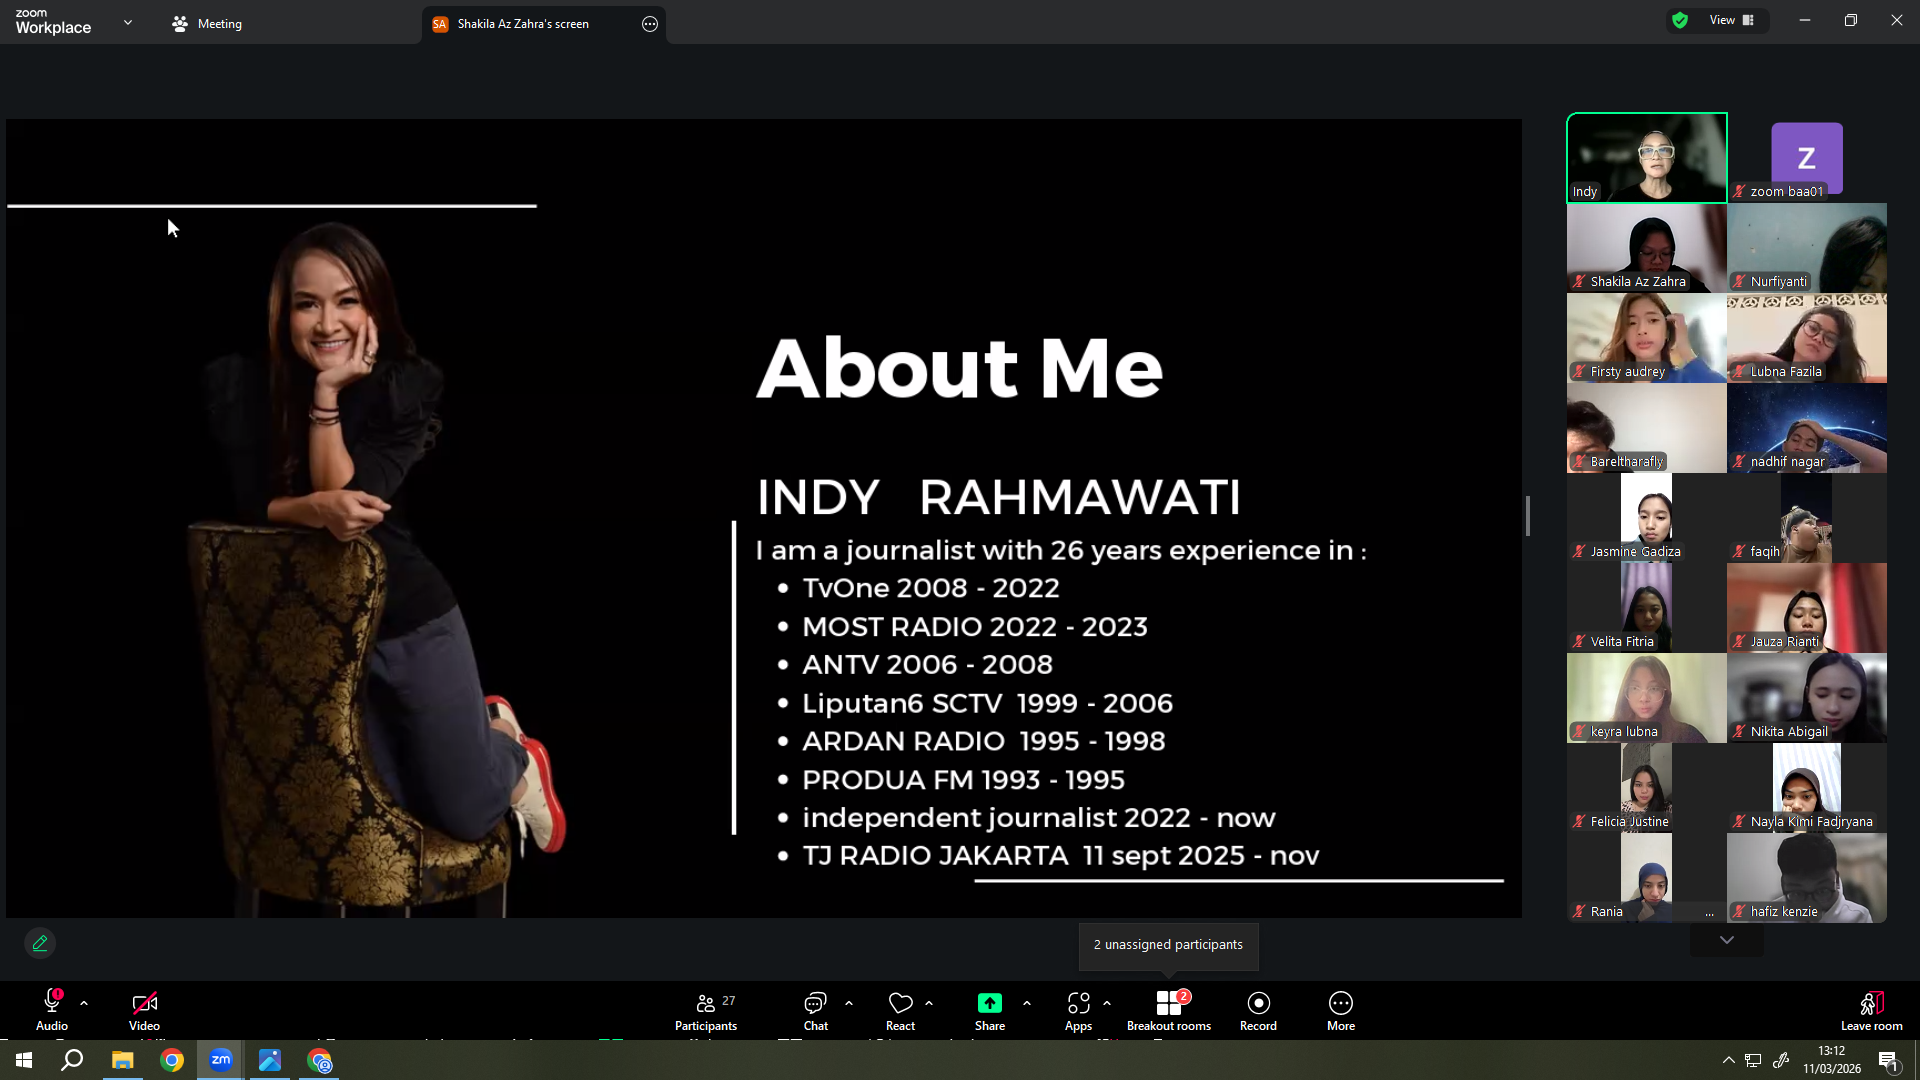Select Nurfiyanti's video thumbnail

pyautogui.click(x=1807, y=248)
